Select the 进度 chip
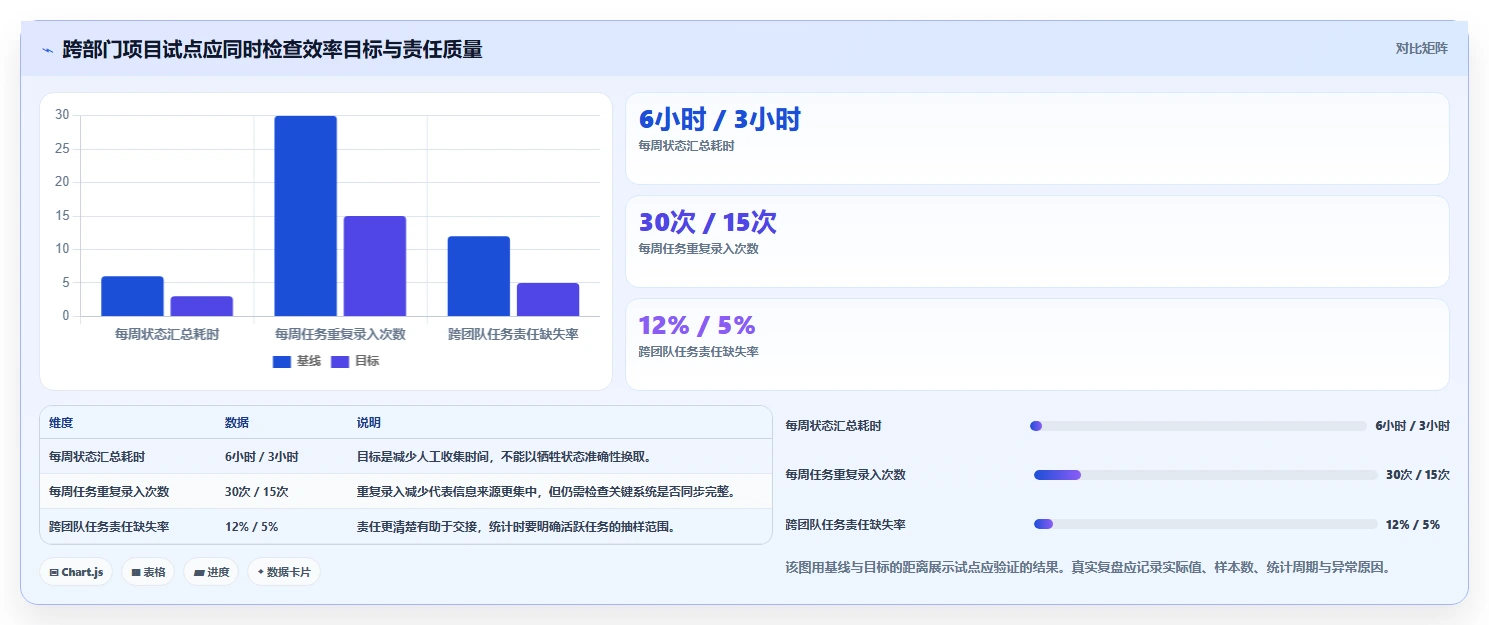The height and width of the screenshot is (625, 1489). [x=211, y=572]
